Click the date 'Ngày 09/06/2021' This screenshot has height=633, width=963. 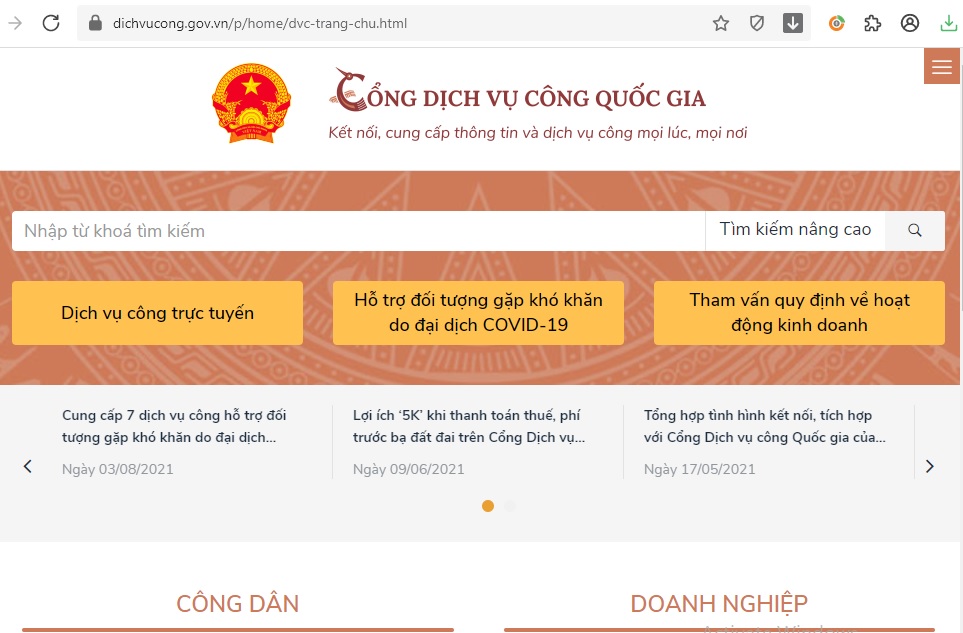pyautogui.click(x=408, y=469)
